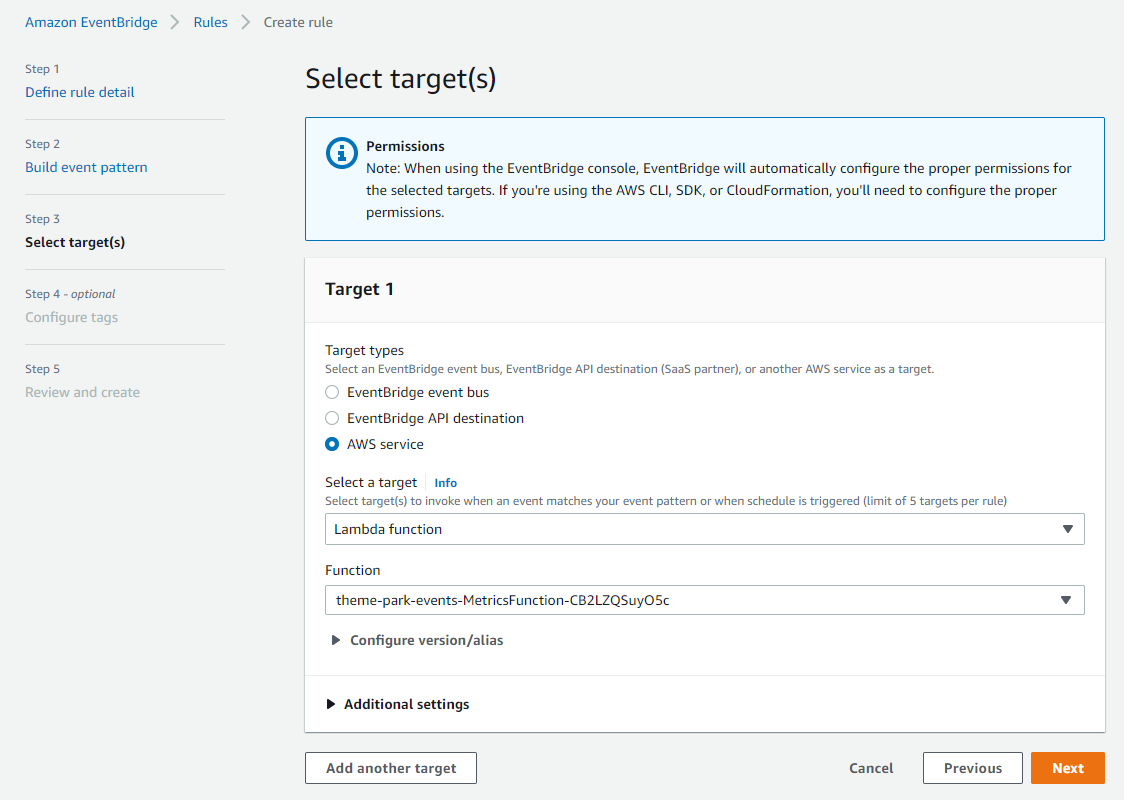Select EventBridge API destination radio option

pos(332,418)
